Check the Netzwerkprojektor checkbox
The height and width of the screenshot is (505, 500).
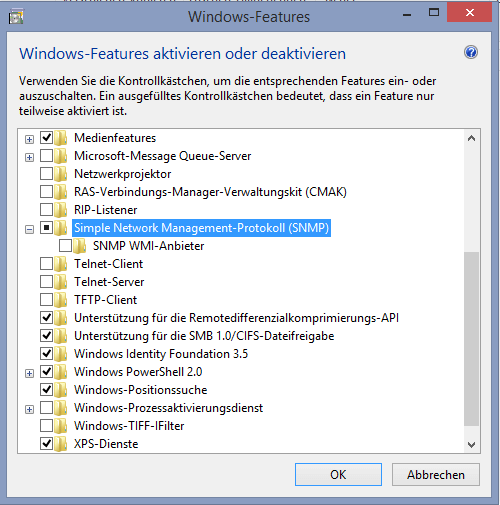coord(46,173)
